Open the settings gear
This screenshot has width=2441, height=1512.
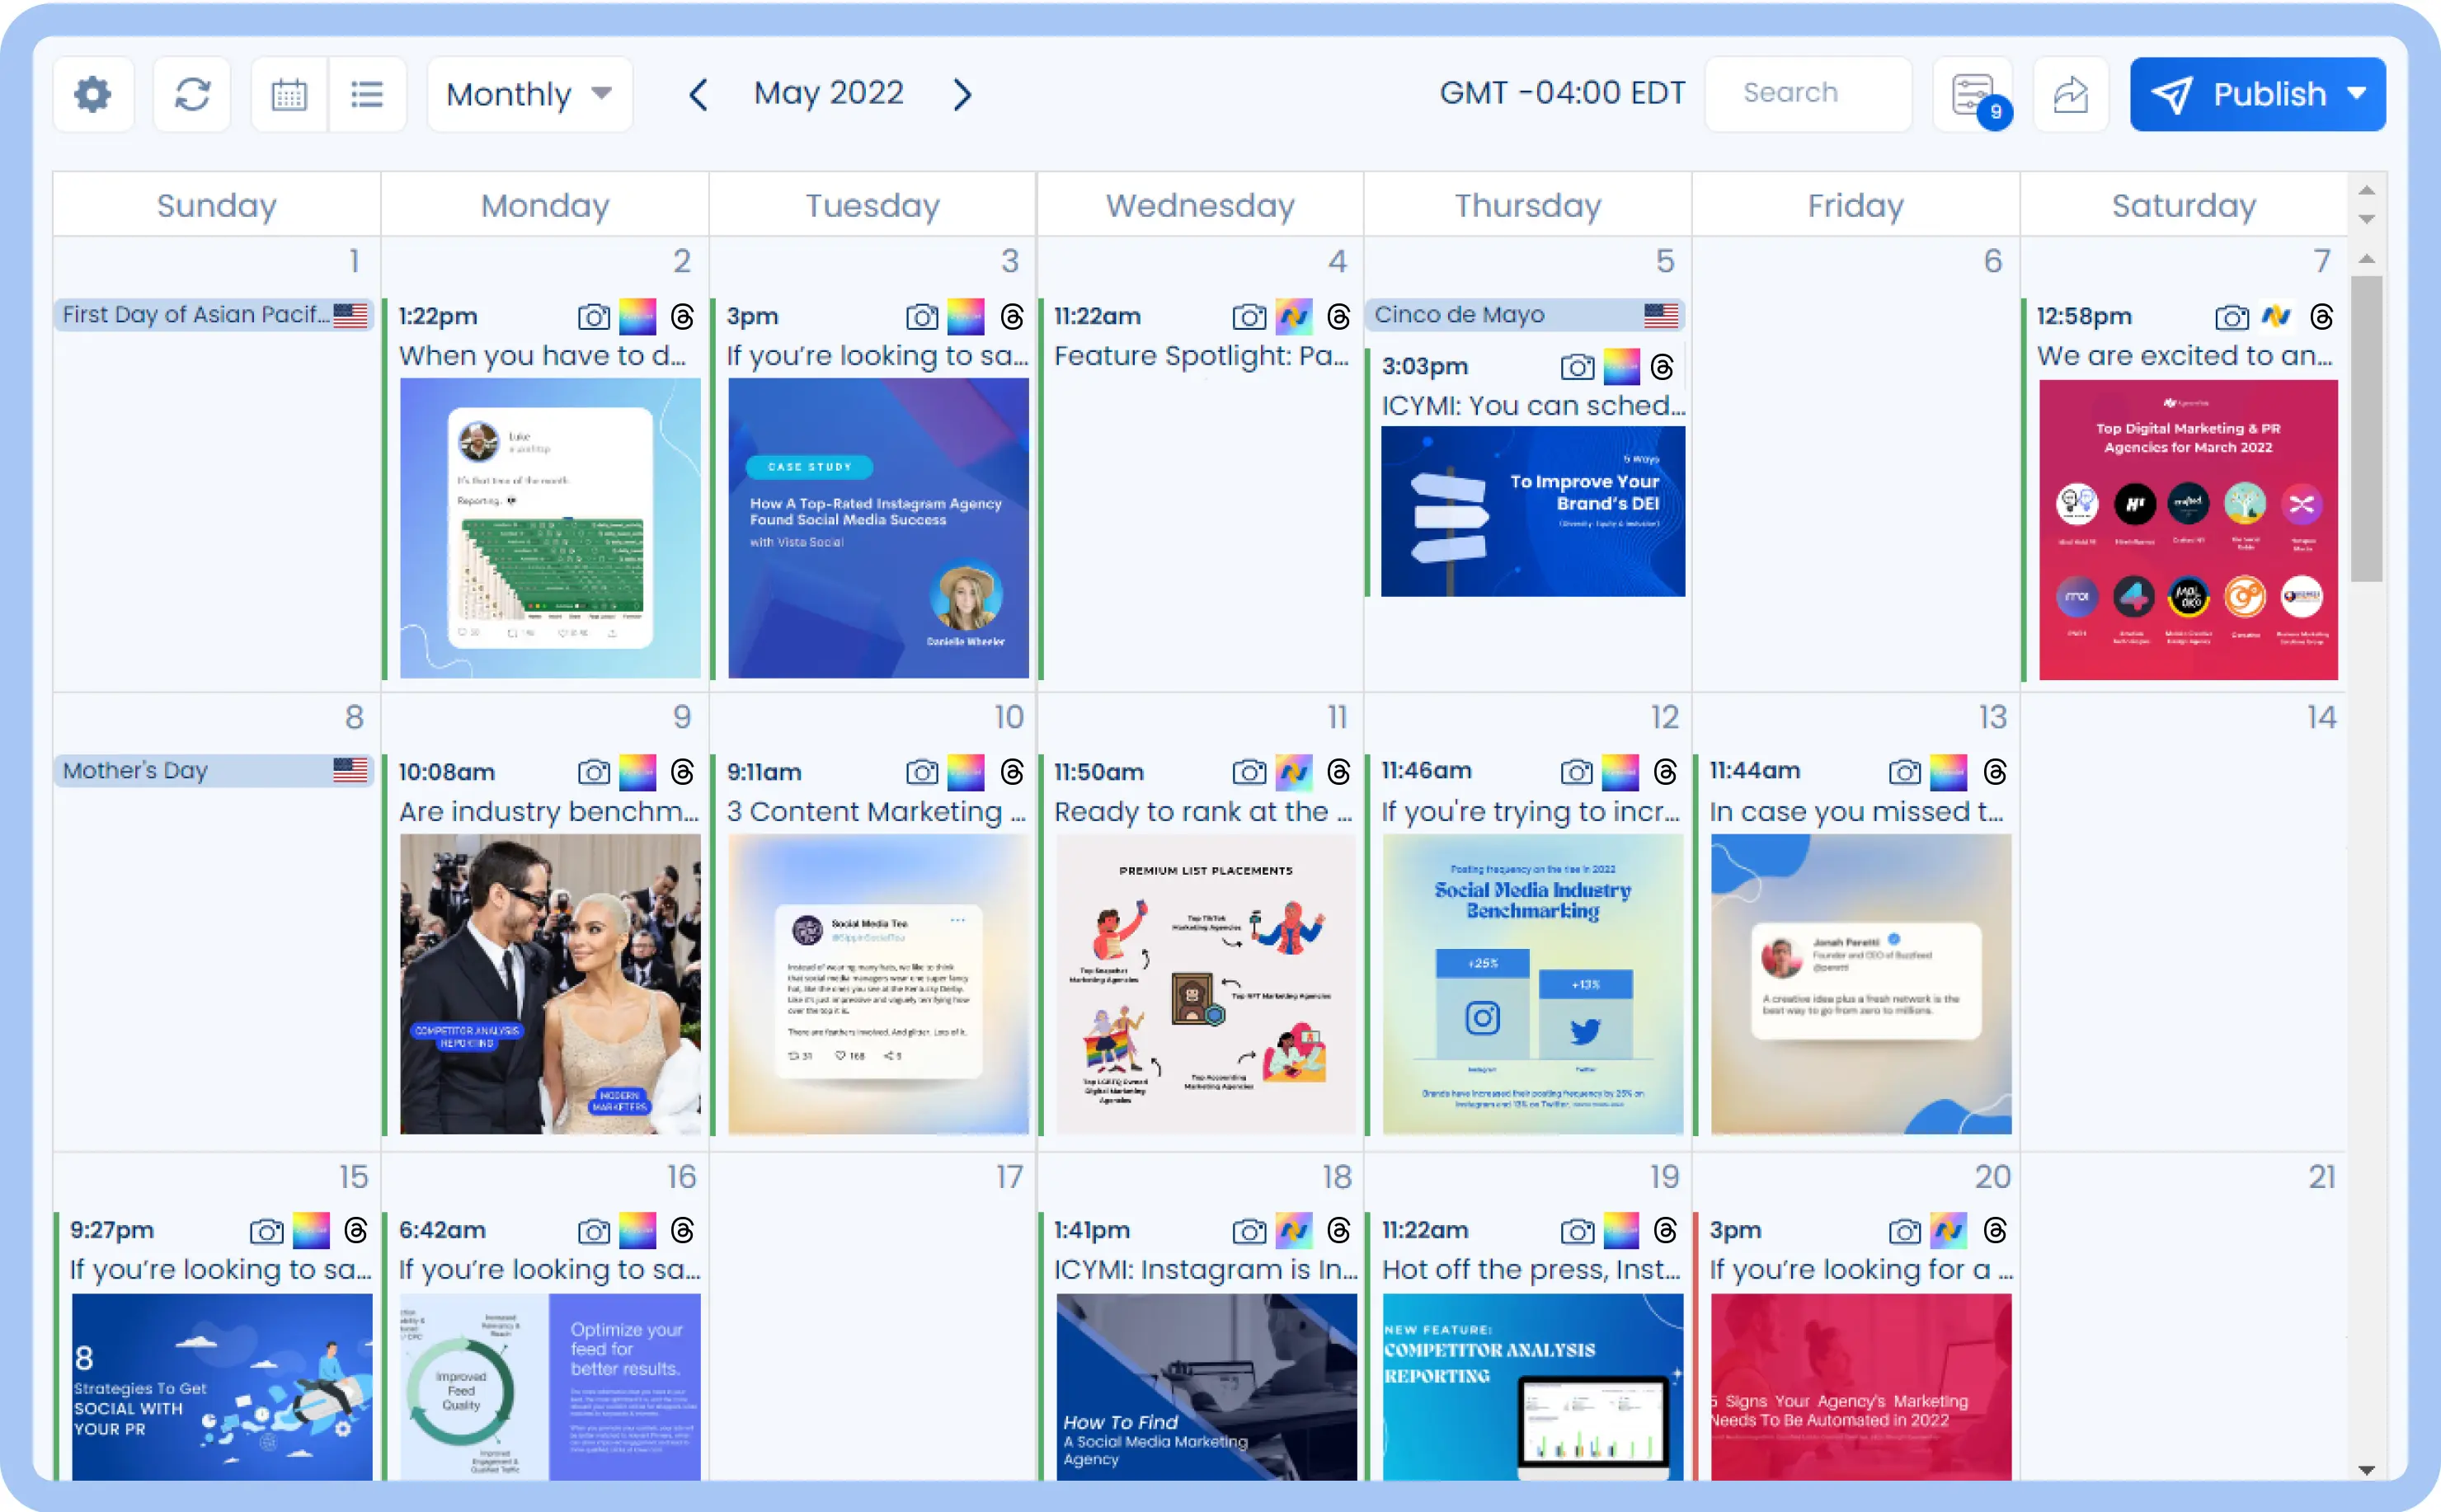coord(93,94)
